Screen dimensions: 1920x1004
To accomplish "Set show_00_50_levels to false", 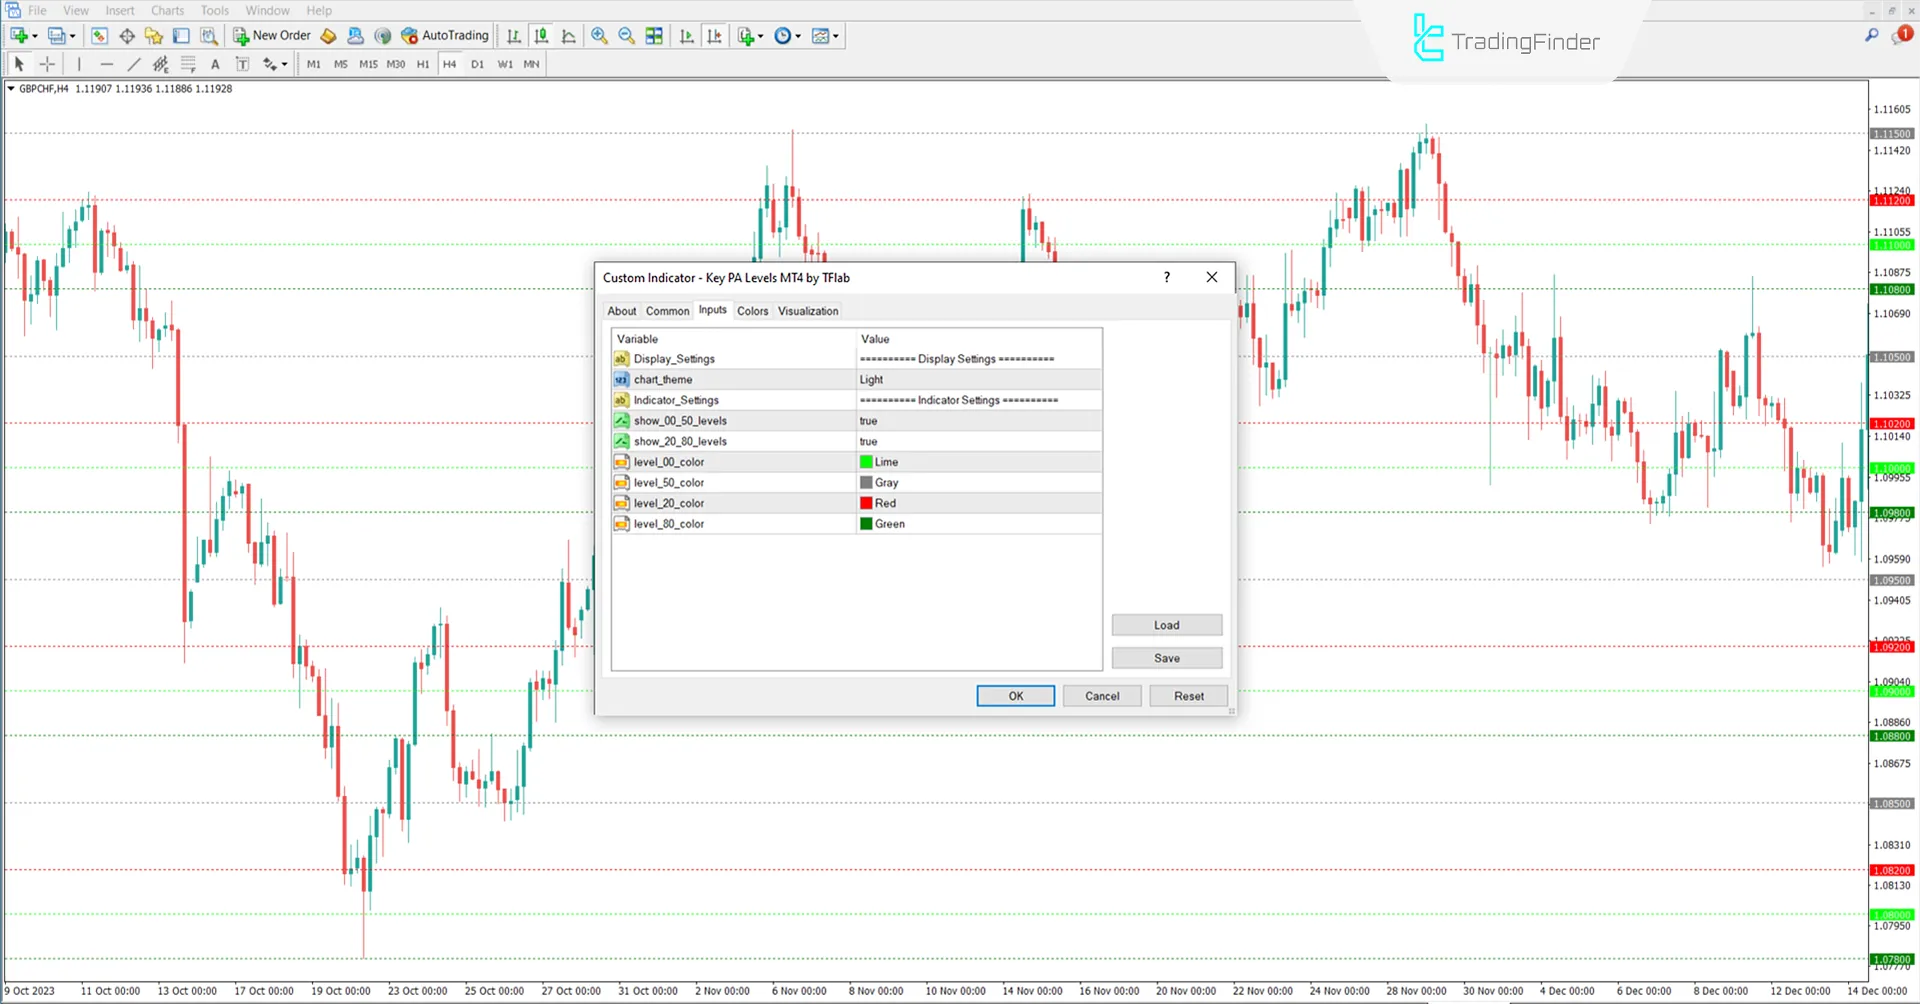I will pyautogui.click(x=978, y=420).
